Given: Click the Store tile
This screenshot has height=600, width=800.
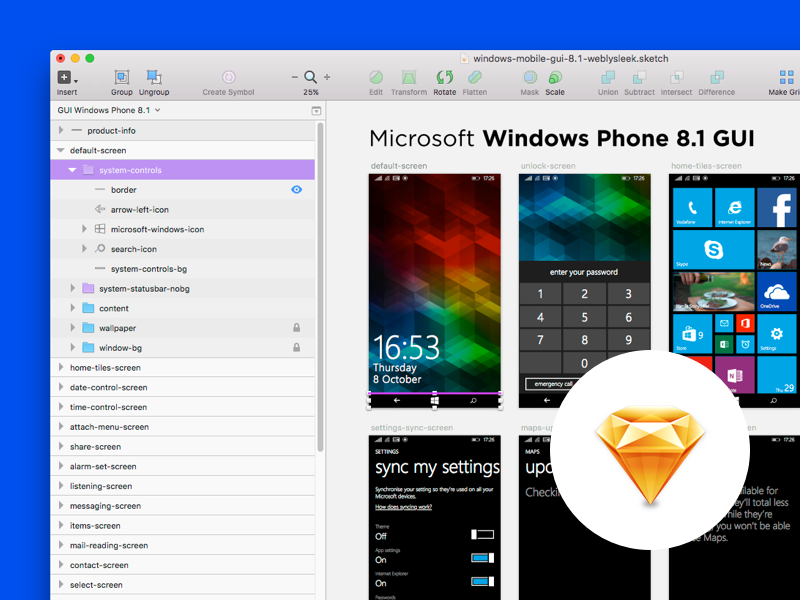Looking at the screenshot, I should click(x=692, y=334).
